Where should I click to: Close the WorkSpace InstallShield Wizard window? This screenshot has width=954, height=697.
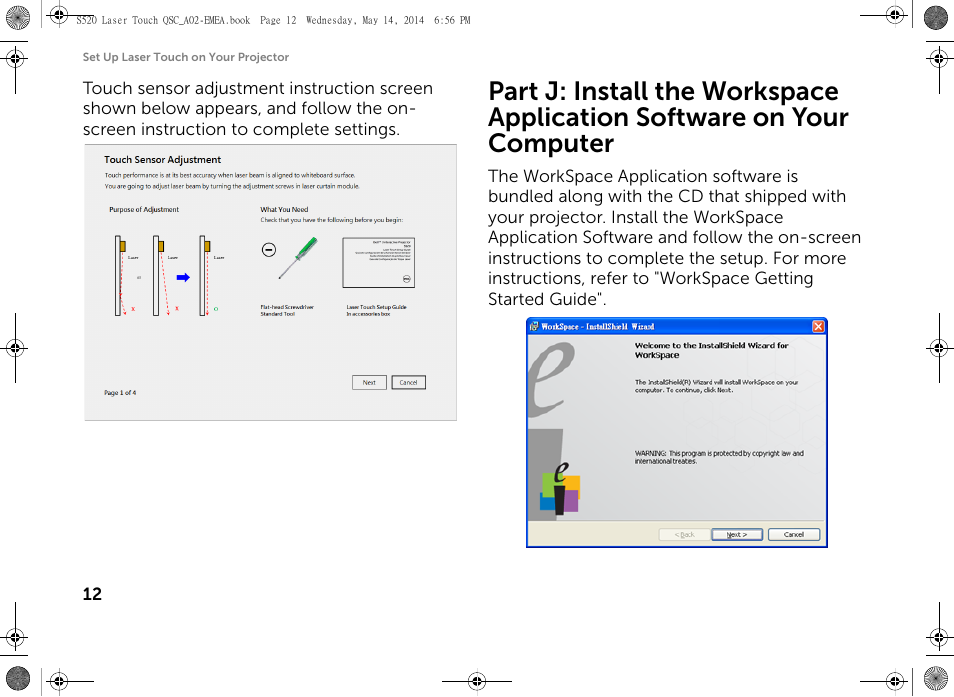pos(818,327)
